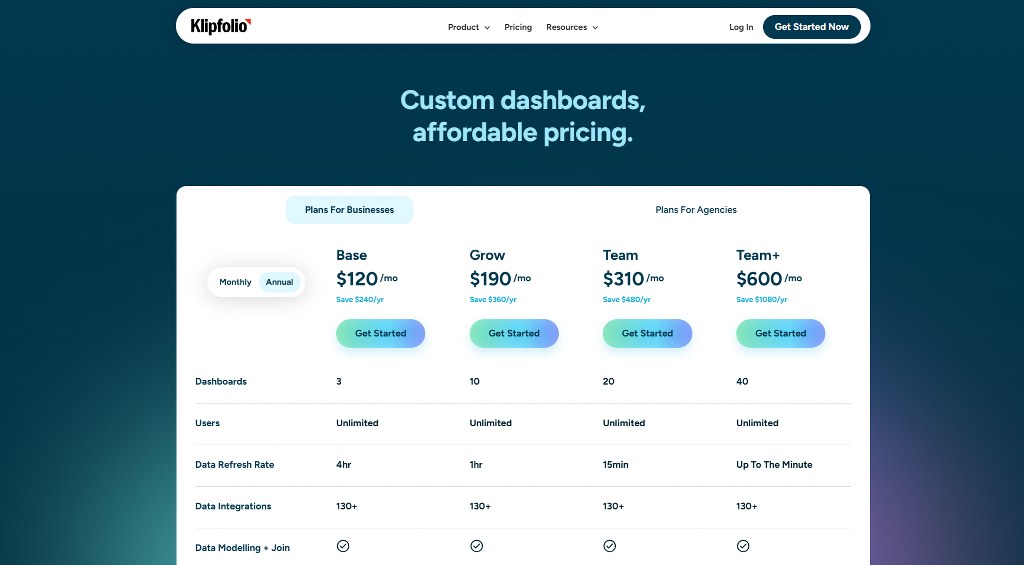Click the Users row label
This screenshot has height=565, width=1024.
pyautogui.click(x=207, y=423)
